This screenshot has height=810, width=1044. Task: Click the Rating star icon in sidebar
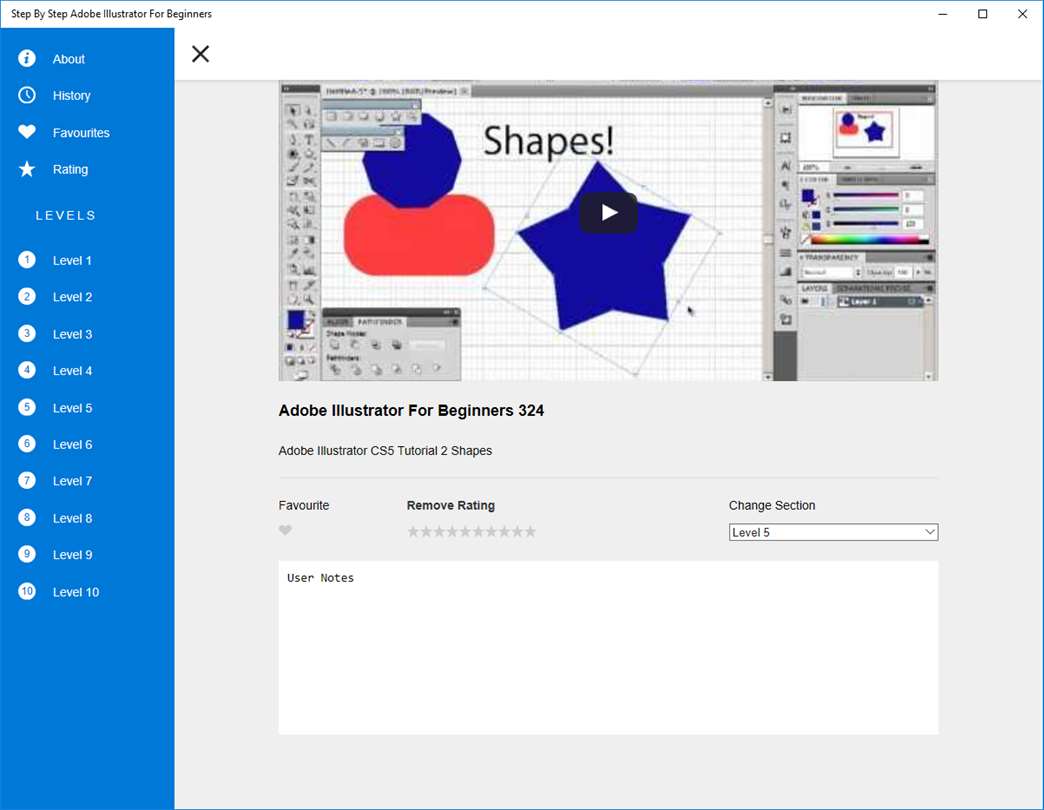pyautogui.click(x=27, y=169)
